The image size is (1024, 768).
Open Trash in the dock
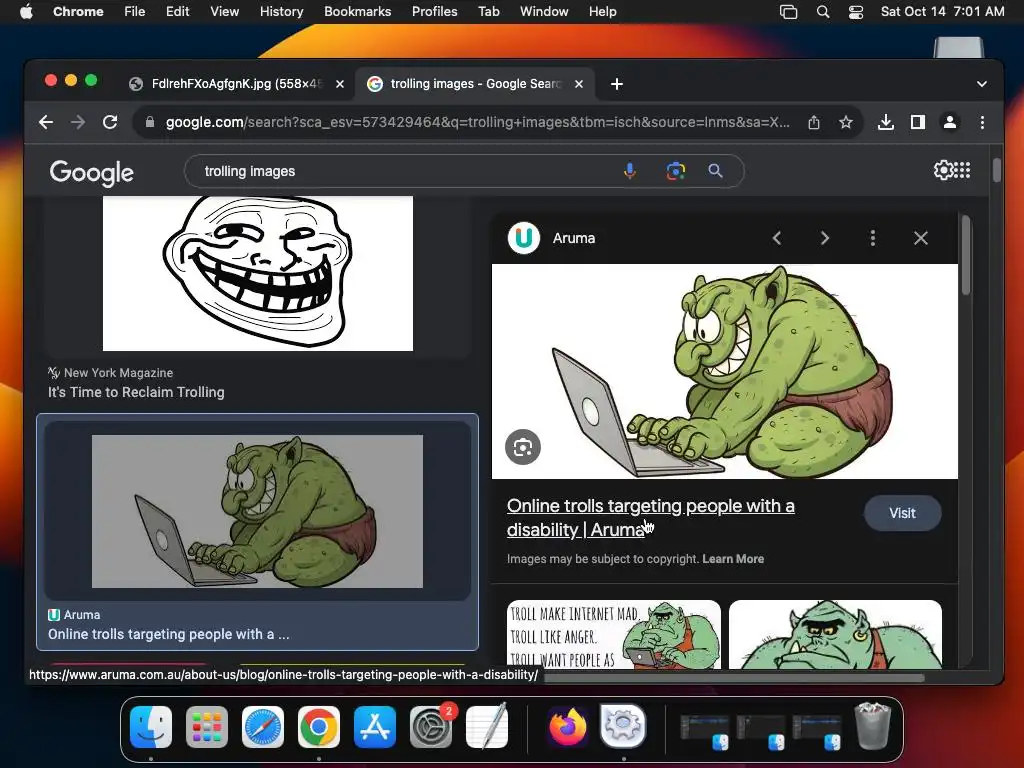coord(873,725)
